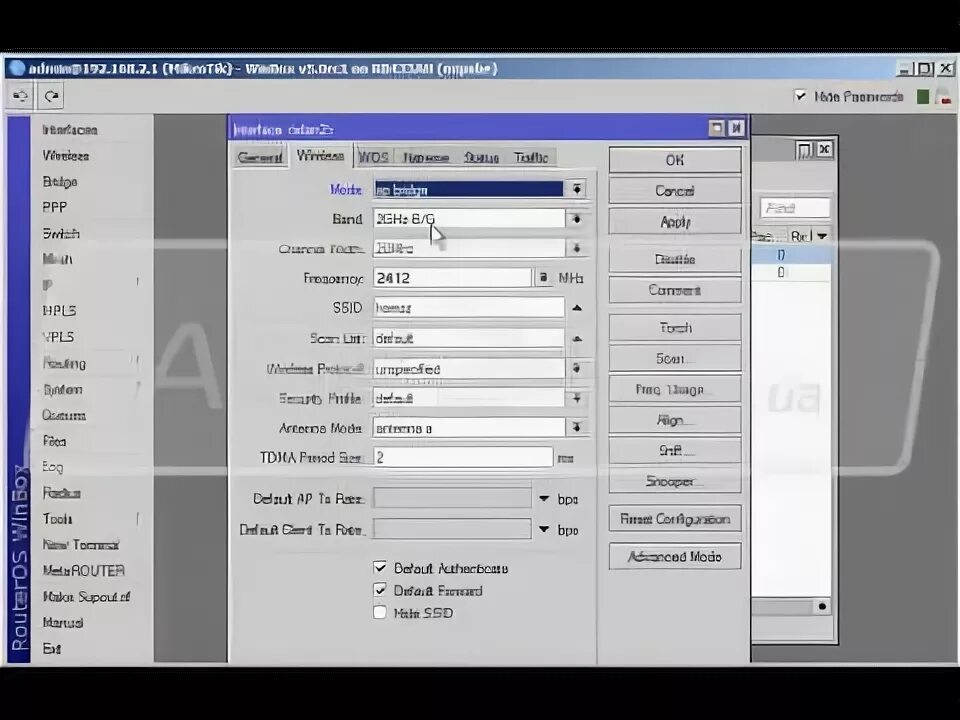Screen dimensions: 960x720
Task: Click the redo arrow in the toolbar
Action: coord(51,96)
